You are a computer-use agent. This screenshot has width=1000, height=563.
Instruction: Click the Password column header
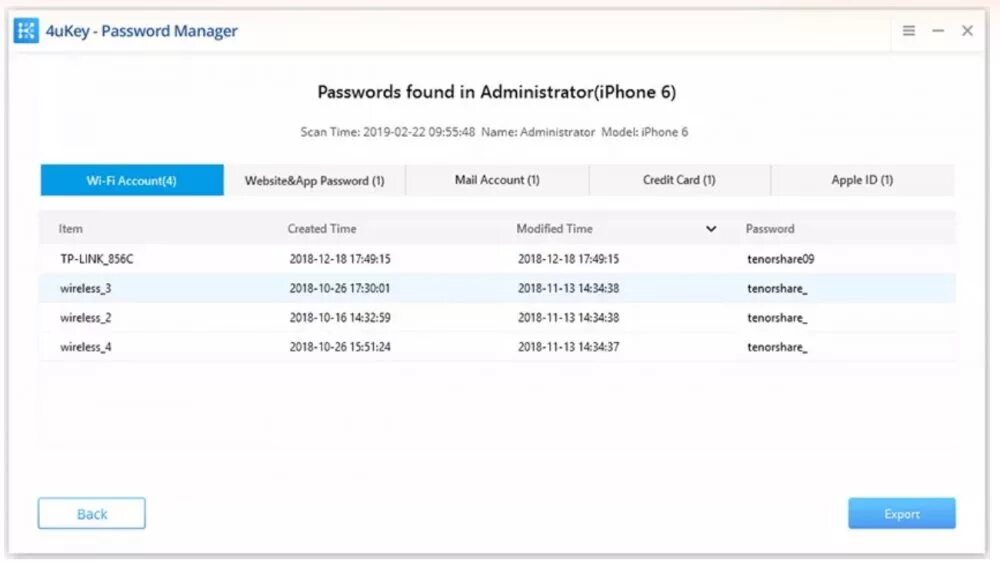770,229
